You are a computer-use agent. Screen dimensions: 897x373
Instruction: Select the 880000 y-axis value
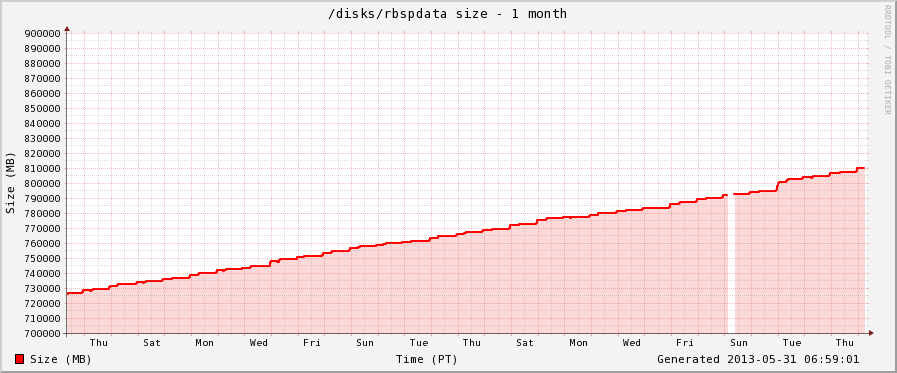click(x=42, y=64)
